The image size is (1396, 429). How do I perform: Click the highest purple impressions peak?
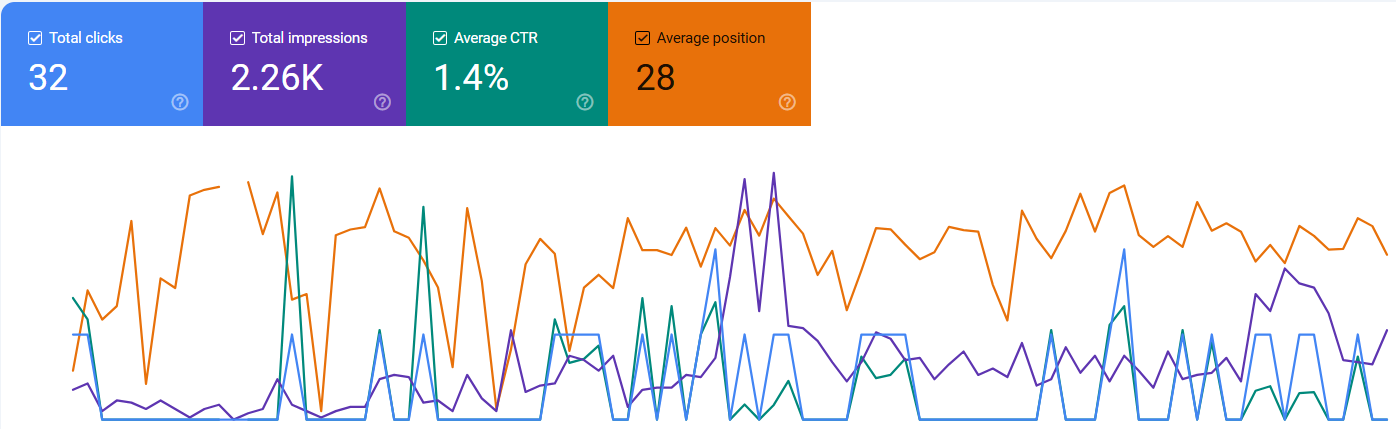pos(774,173)
